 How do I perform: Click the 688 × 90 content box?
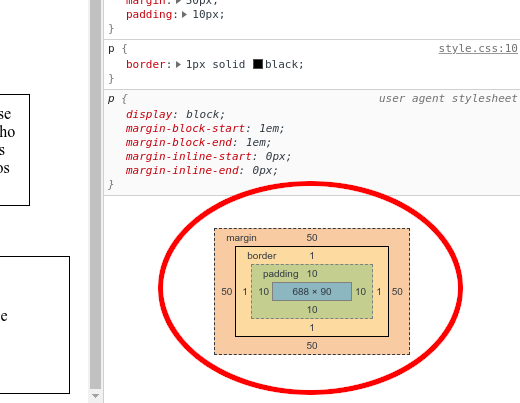pyautogui.click(x=312, y=292)
